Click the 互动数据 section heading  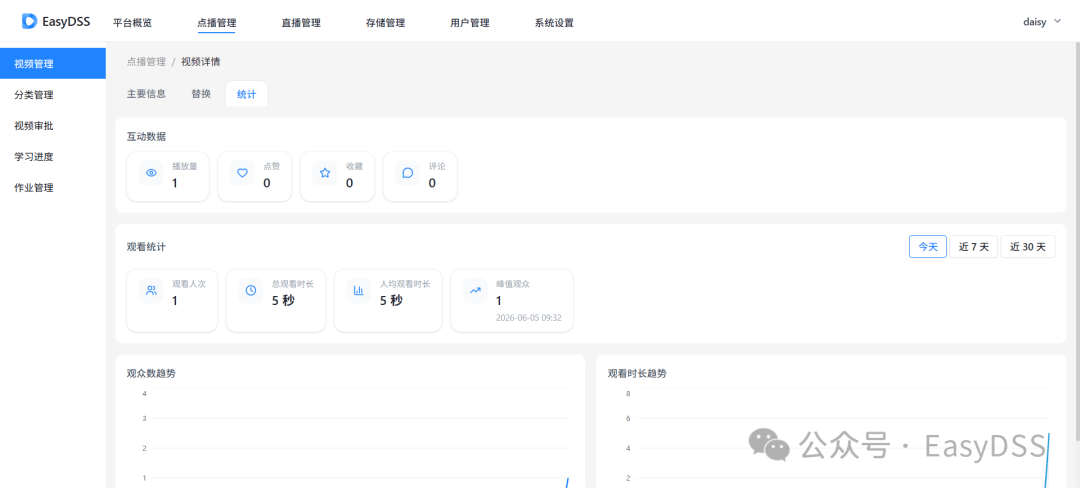click(146, 136)
